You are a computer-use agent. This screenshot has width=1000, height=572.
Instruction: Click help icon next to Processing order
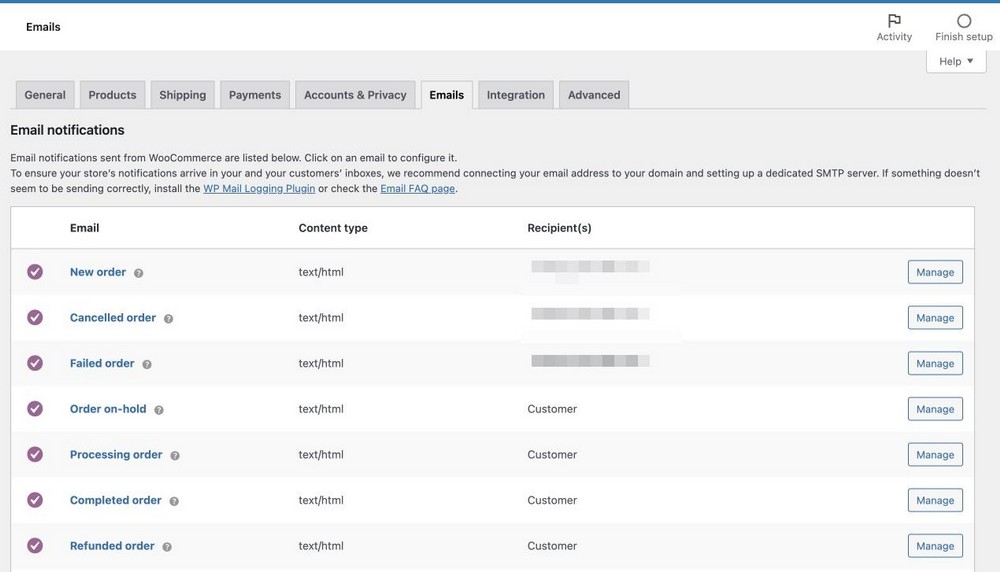[175, 455]
